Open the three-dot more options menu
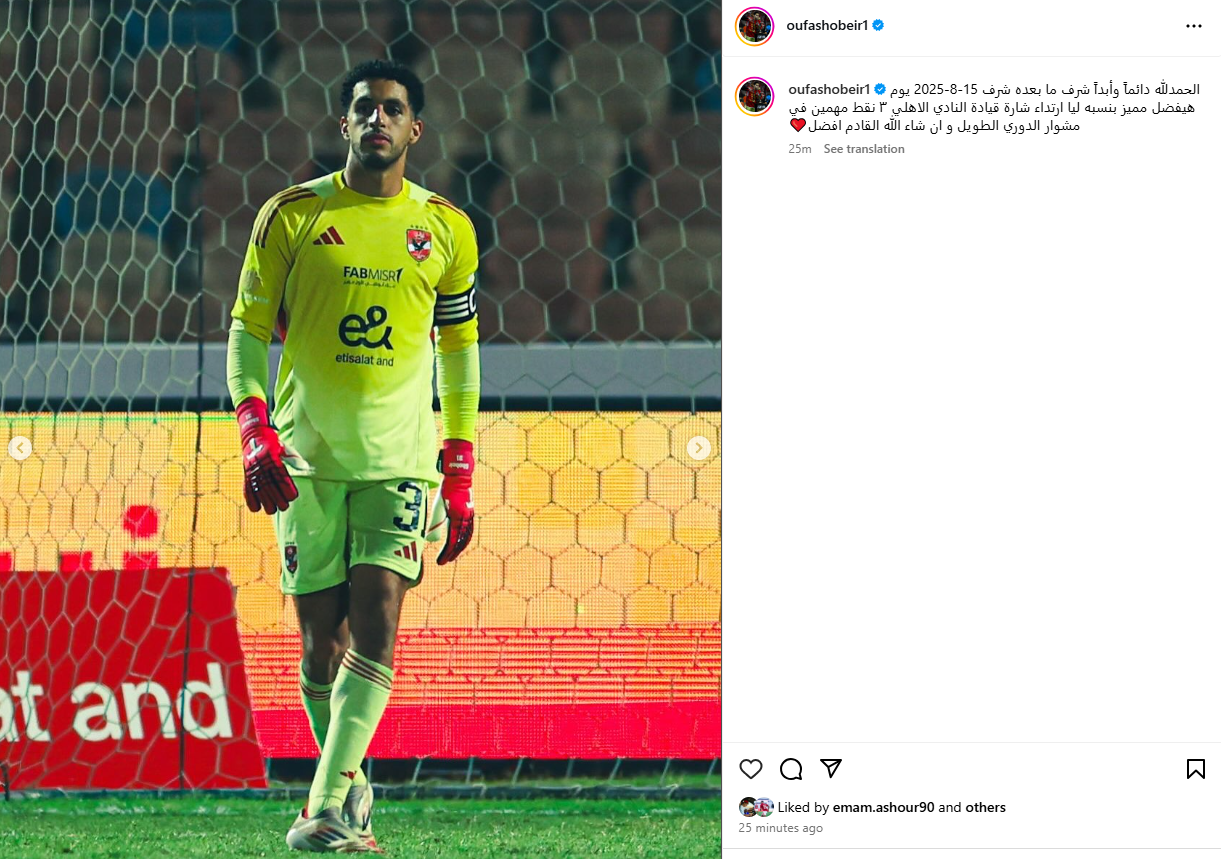Viewport: 1221px width, 859px height. pyautogui.click(x=1194, y=26)
